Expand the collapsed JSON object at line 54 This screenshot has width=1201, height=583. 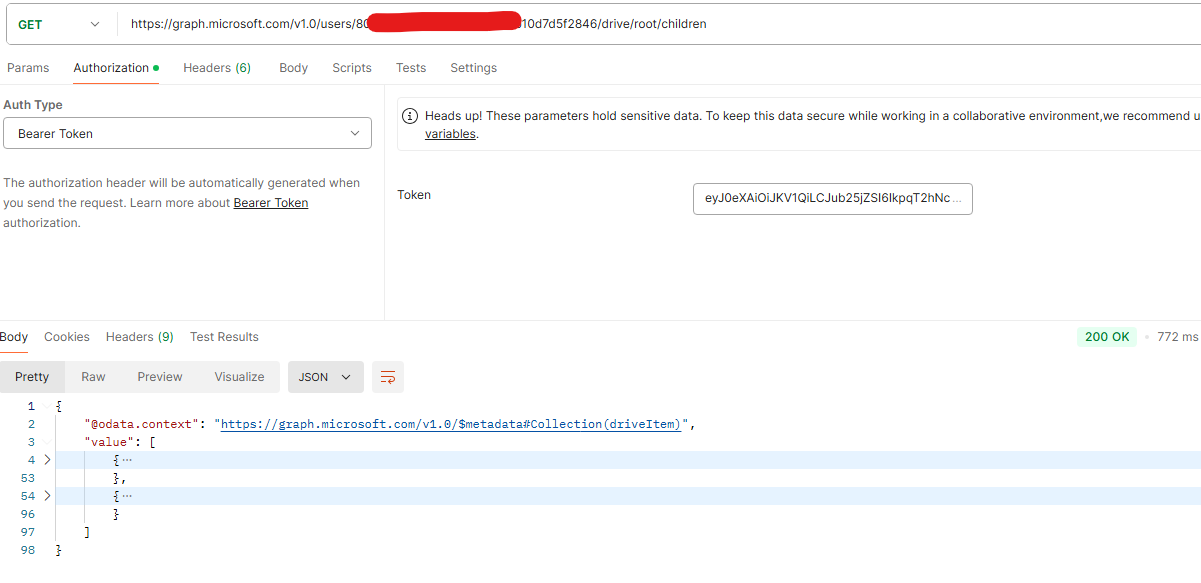coord(45,495)
